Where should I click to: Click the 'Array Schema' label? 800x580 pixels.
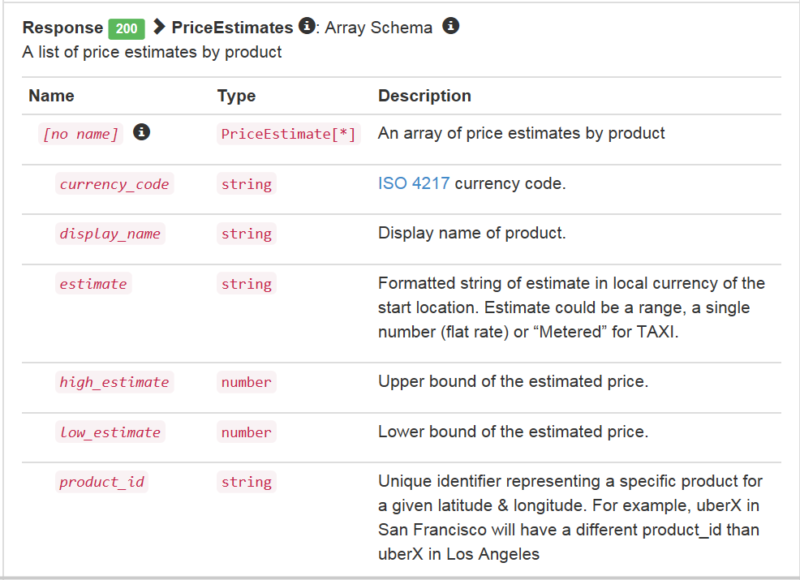pos(379,28)
